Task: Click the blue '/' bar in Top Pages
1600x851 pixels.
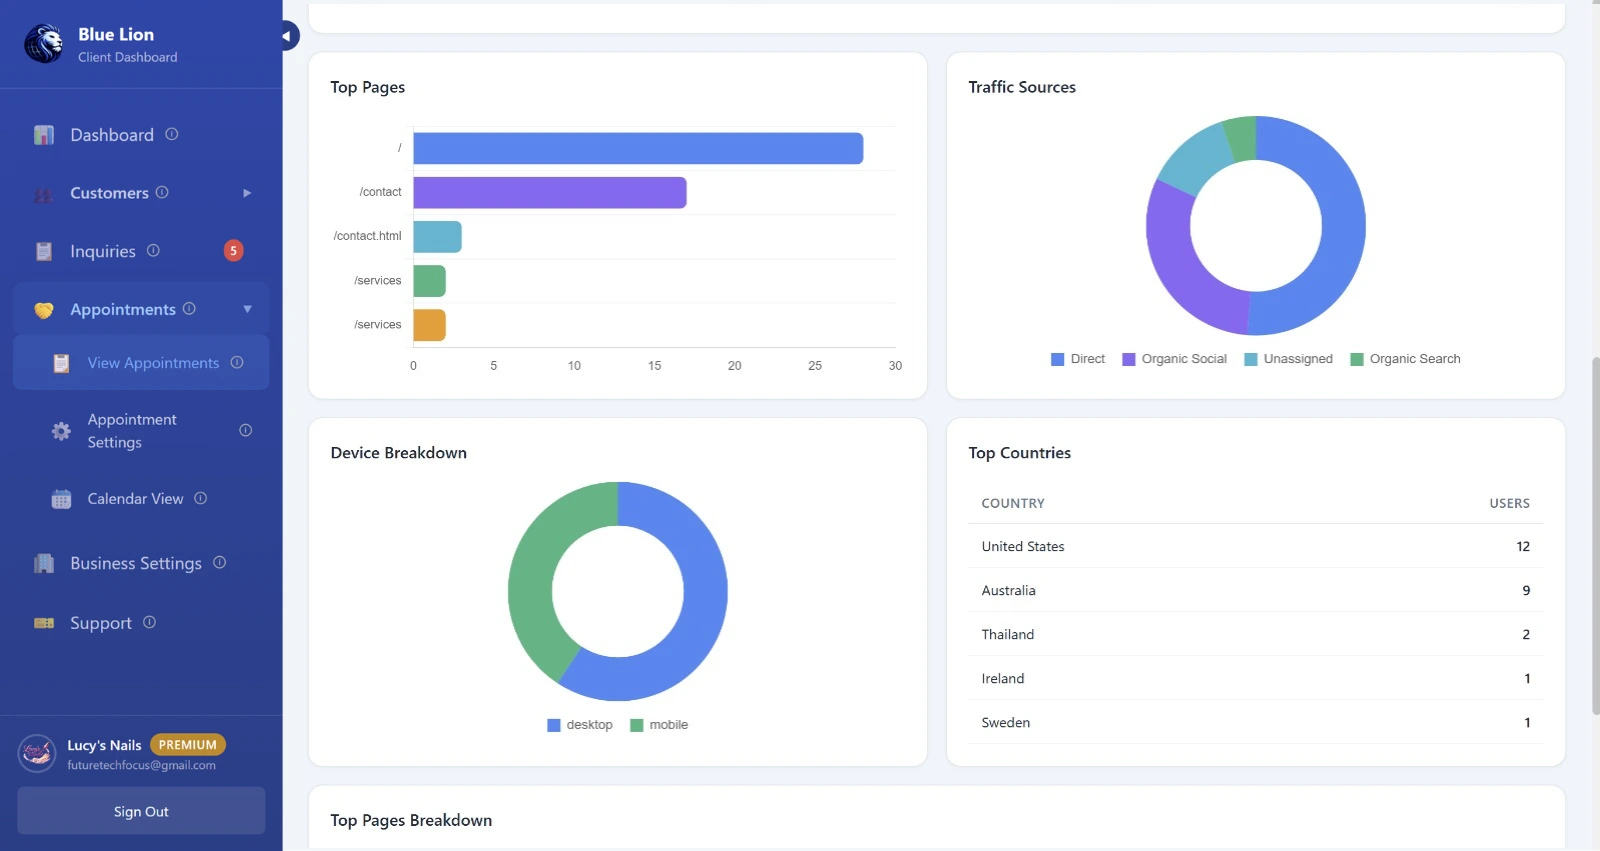Action: point(638,148)
